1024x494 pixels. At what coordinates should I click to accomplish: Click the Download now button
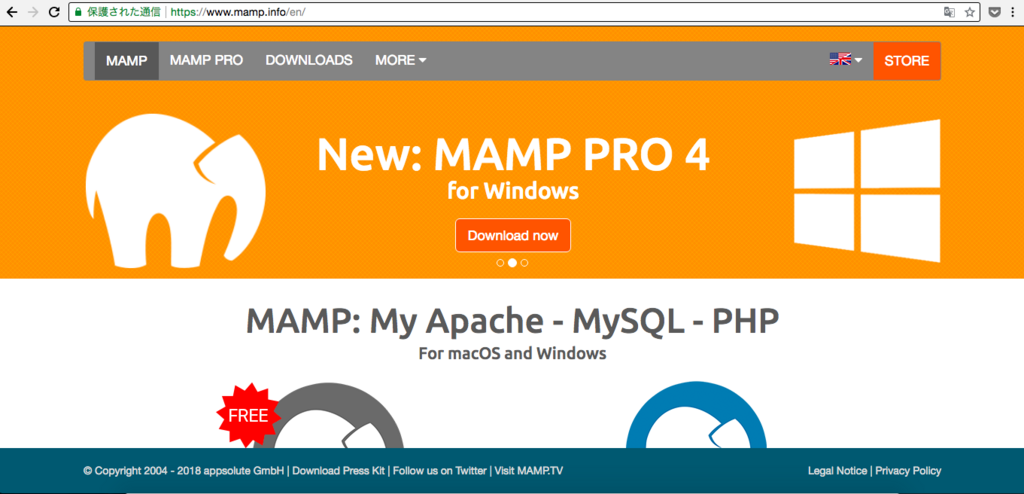[x=513, y=235]
